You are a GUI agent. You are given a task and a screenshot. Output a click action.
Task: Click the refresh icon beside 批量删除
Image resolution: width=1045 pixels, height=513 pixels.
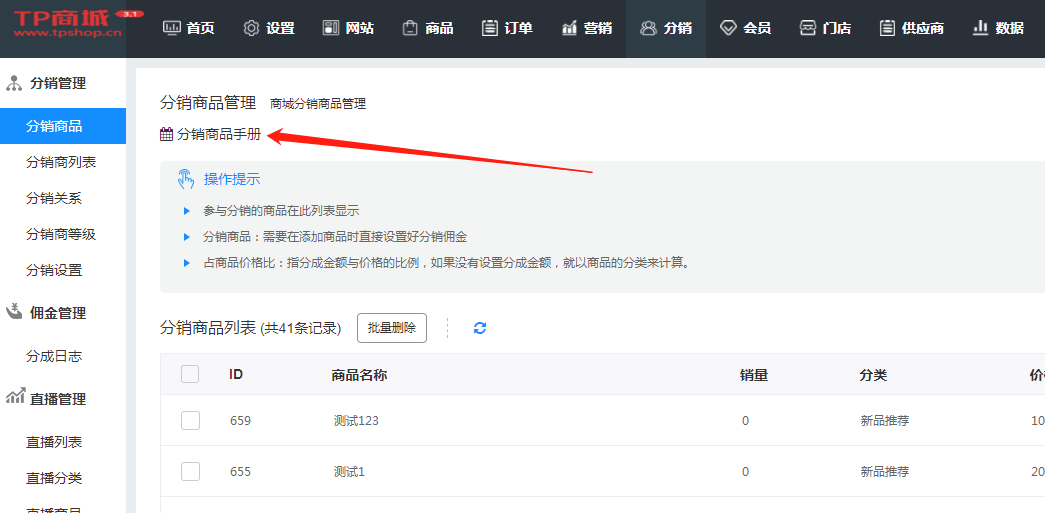pyautogui.click(x=480, y=328)
